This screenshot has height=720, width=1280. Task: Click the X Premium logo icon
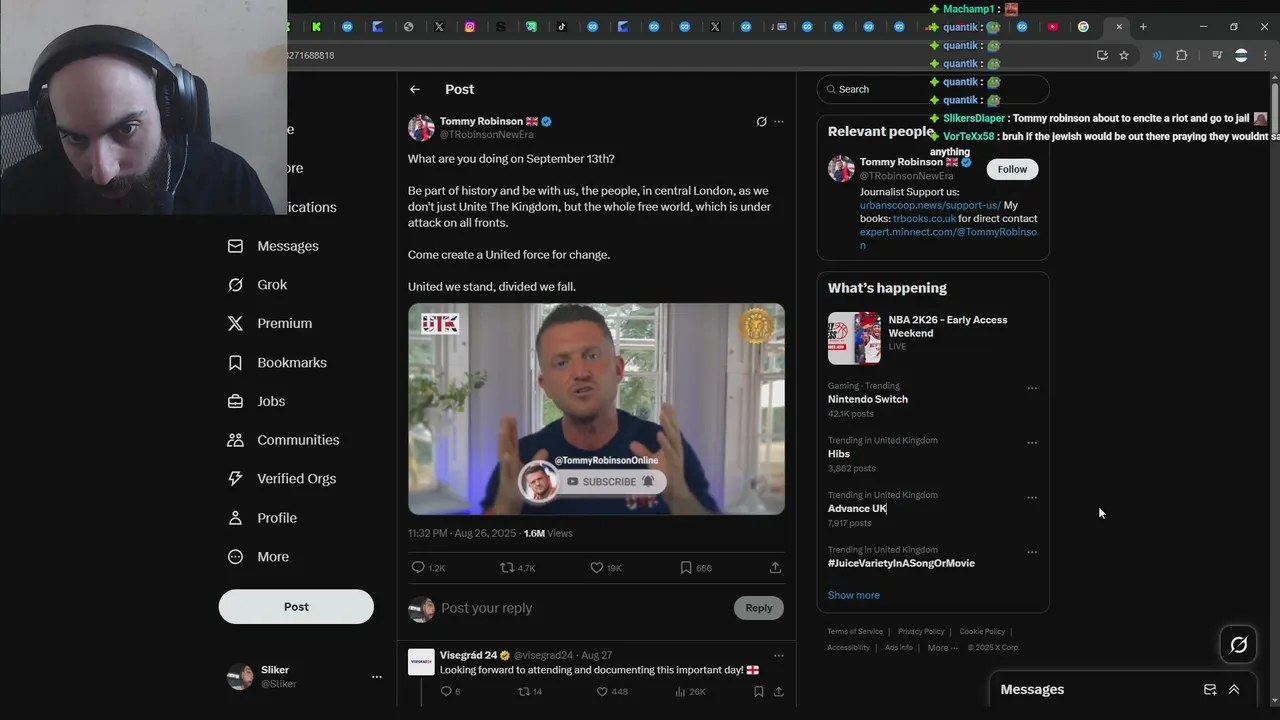point(235,324)
